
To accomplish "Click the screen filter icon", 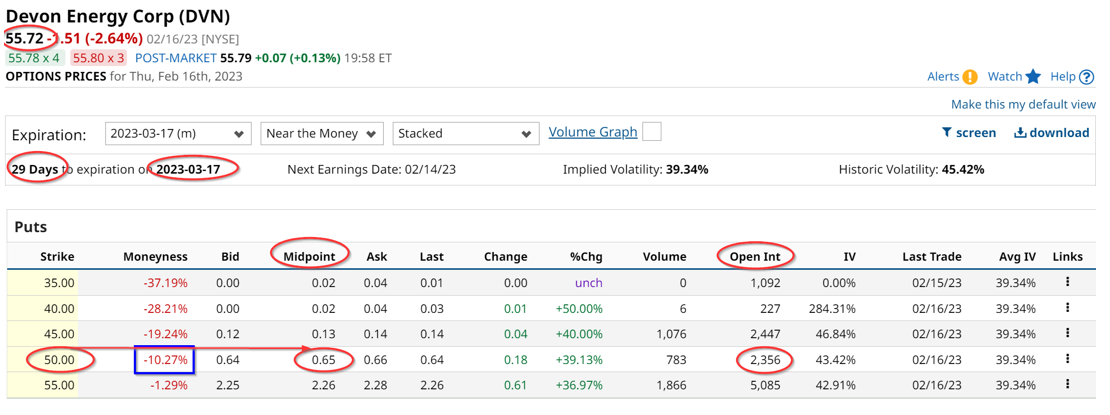I will click(947, 133).
